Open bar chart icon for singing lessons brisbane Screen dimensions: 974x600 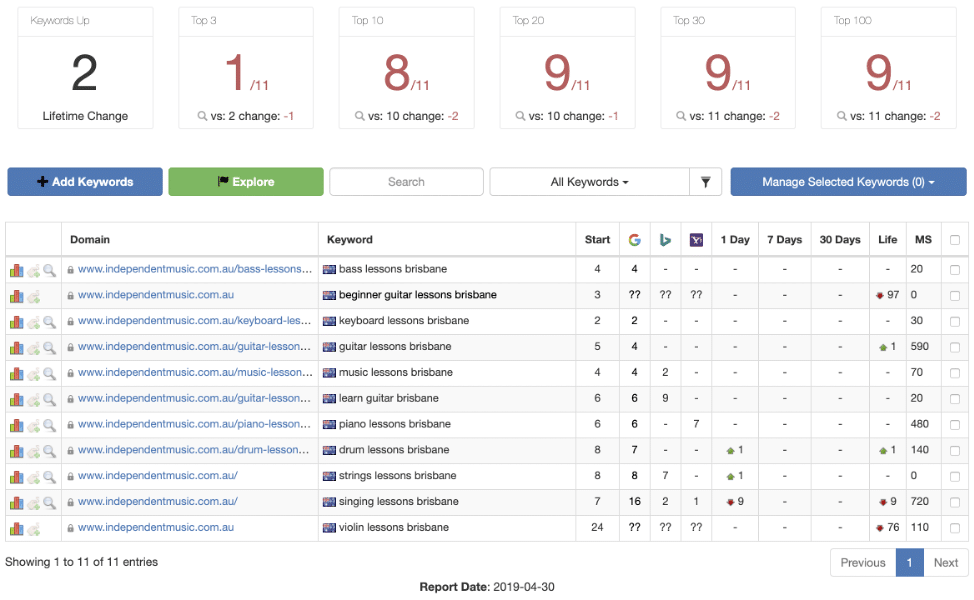tap(17, 502)
